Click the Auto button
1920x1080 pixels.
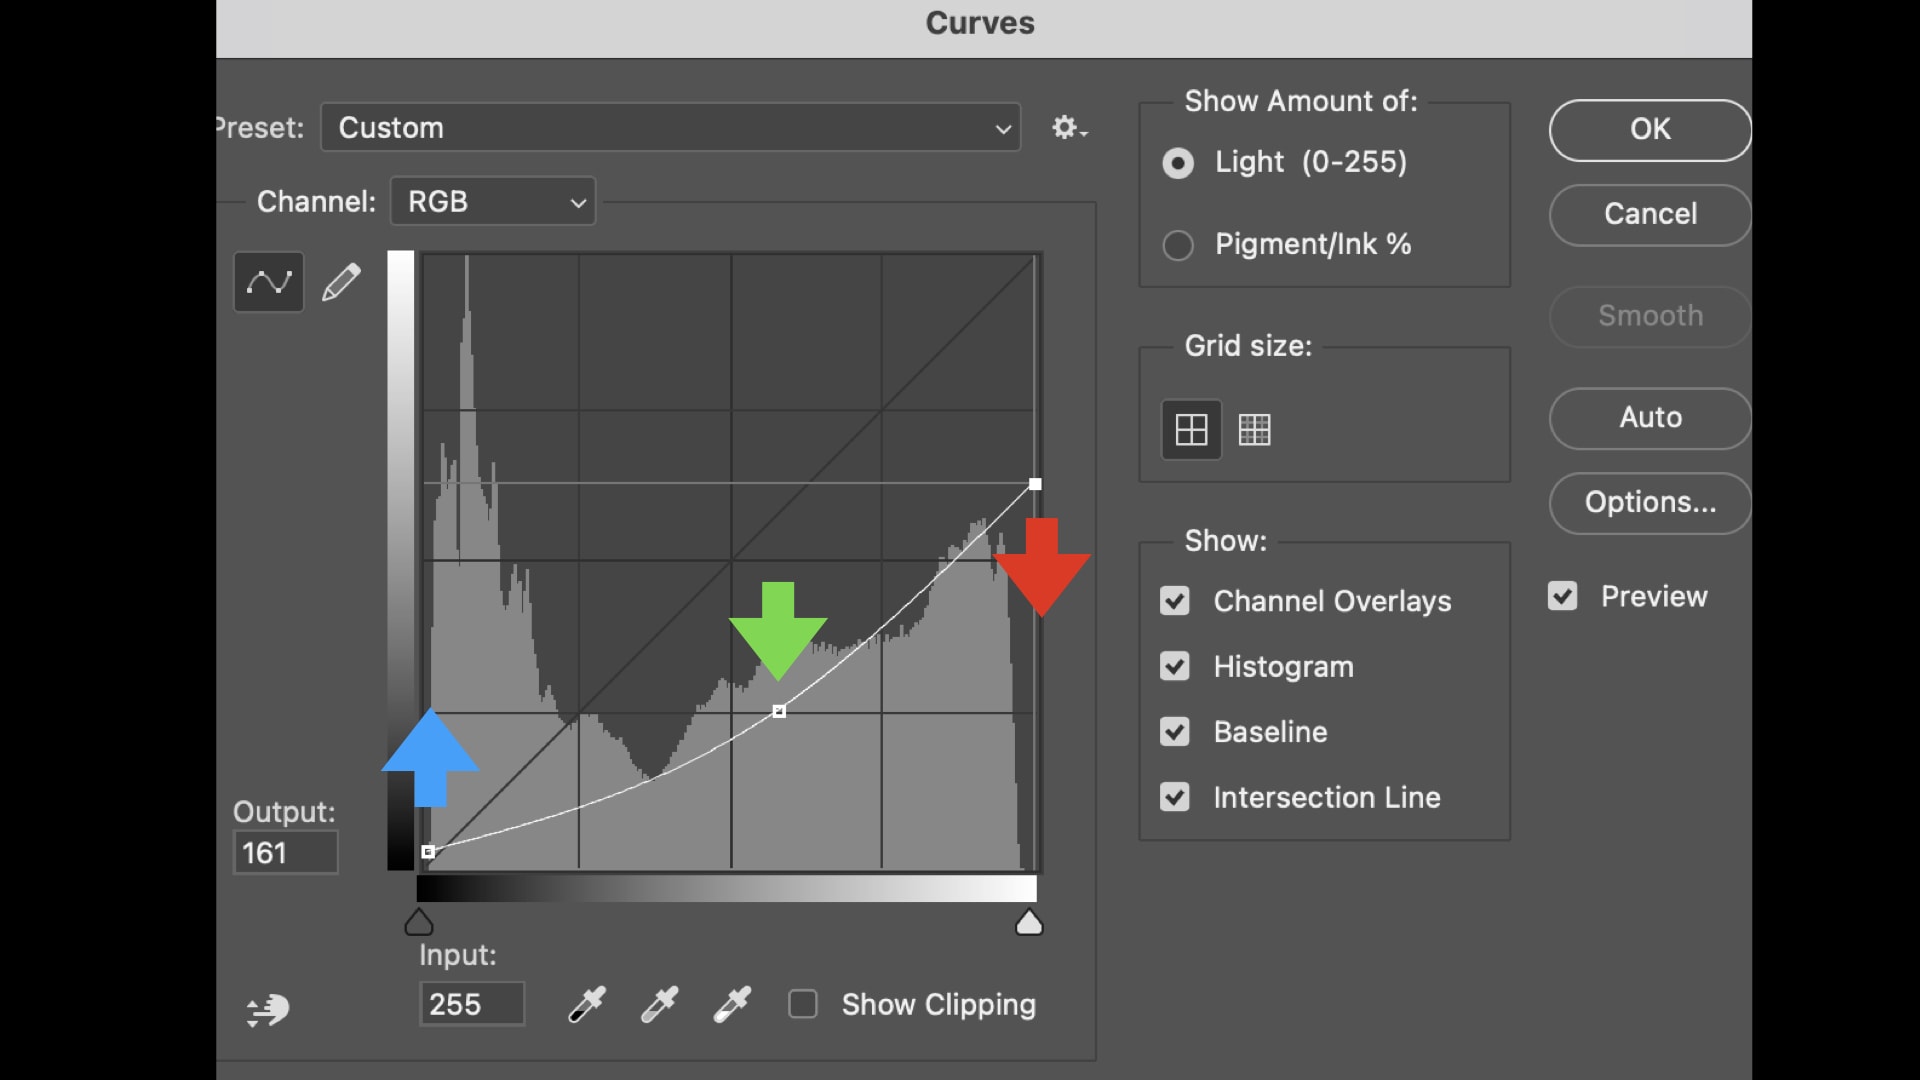click(x=1649, y=418)
